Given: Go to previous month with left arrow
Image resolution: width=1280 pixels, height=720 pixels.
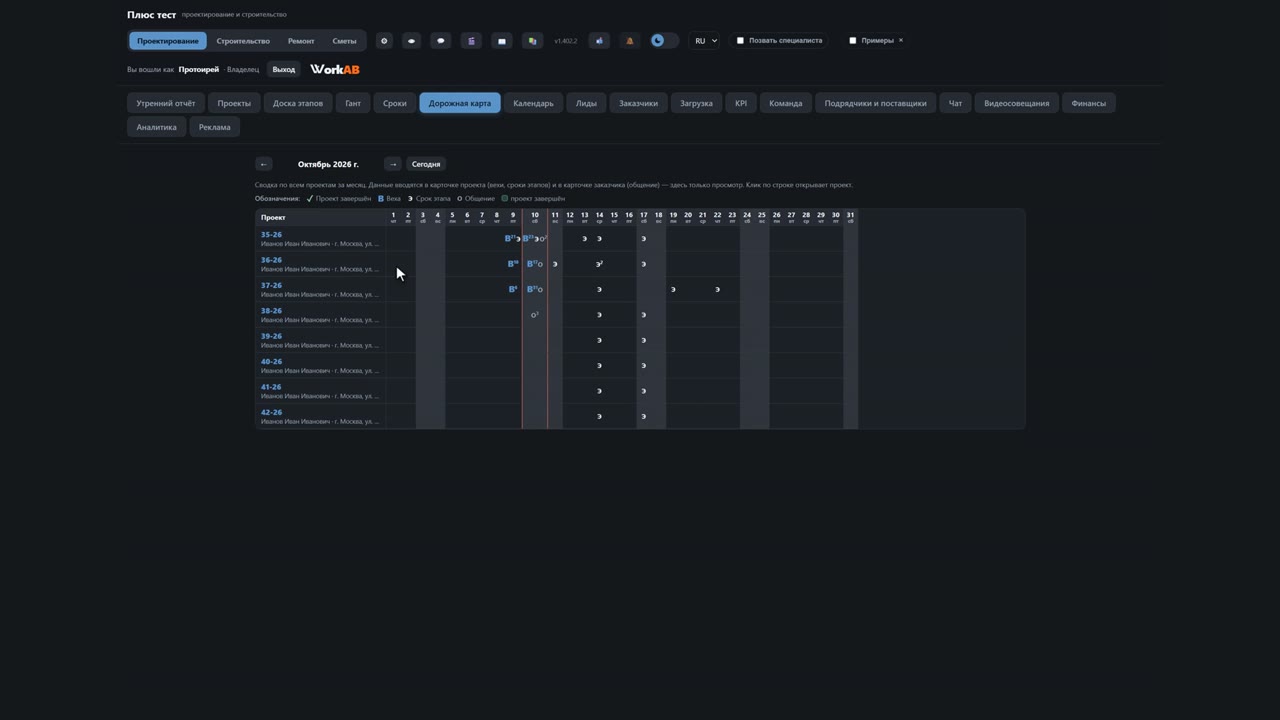Looking at the screenshot, I should tap(264, 164).
